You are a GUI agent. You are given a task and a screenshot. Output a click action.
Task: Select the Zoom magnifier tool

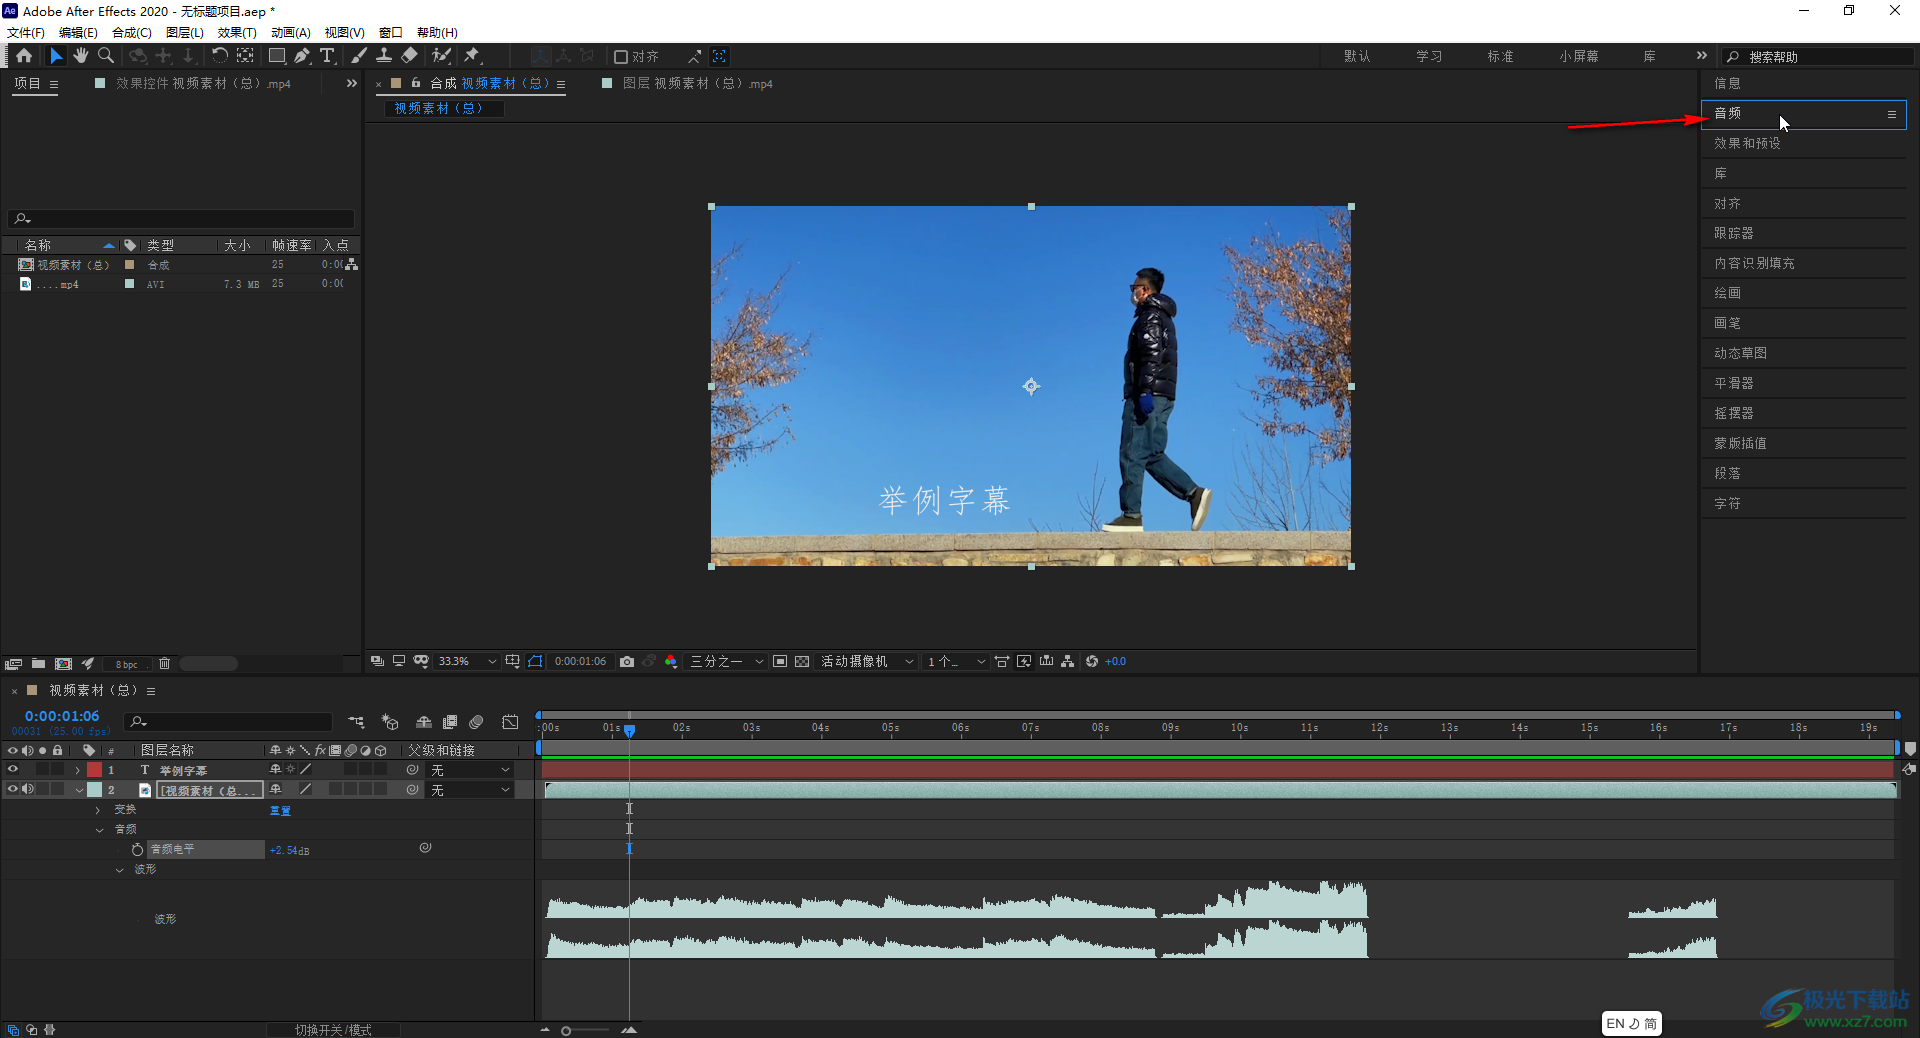tap(106, 56)
